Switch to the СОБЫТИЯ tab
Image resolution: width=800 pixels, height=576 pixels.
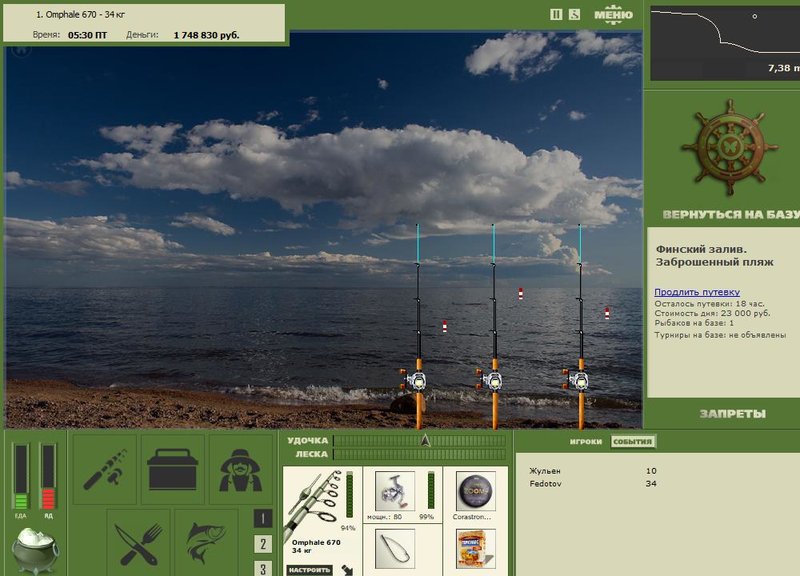tap(633, 441)
